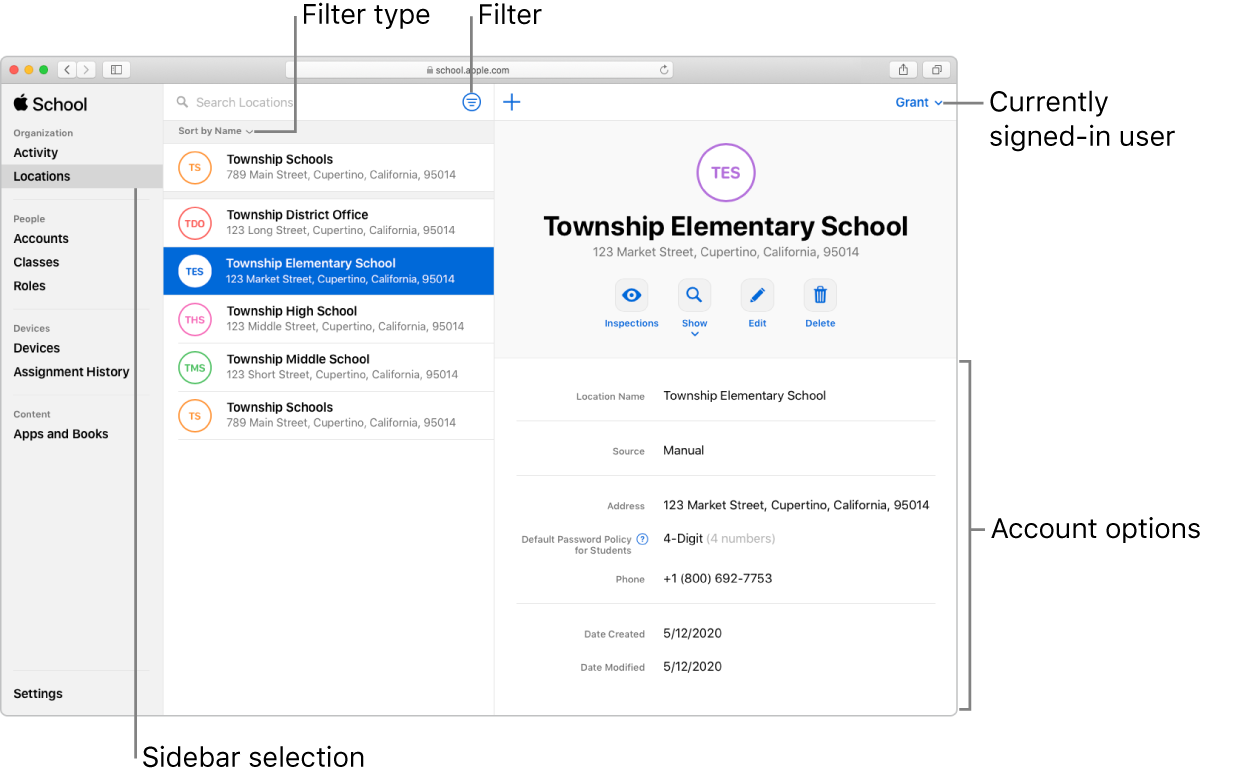Screen dimensions: 1253x779
Task: Toggle the browser sidebar button
Action: click(x=116, y=70)
